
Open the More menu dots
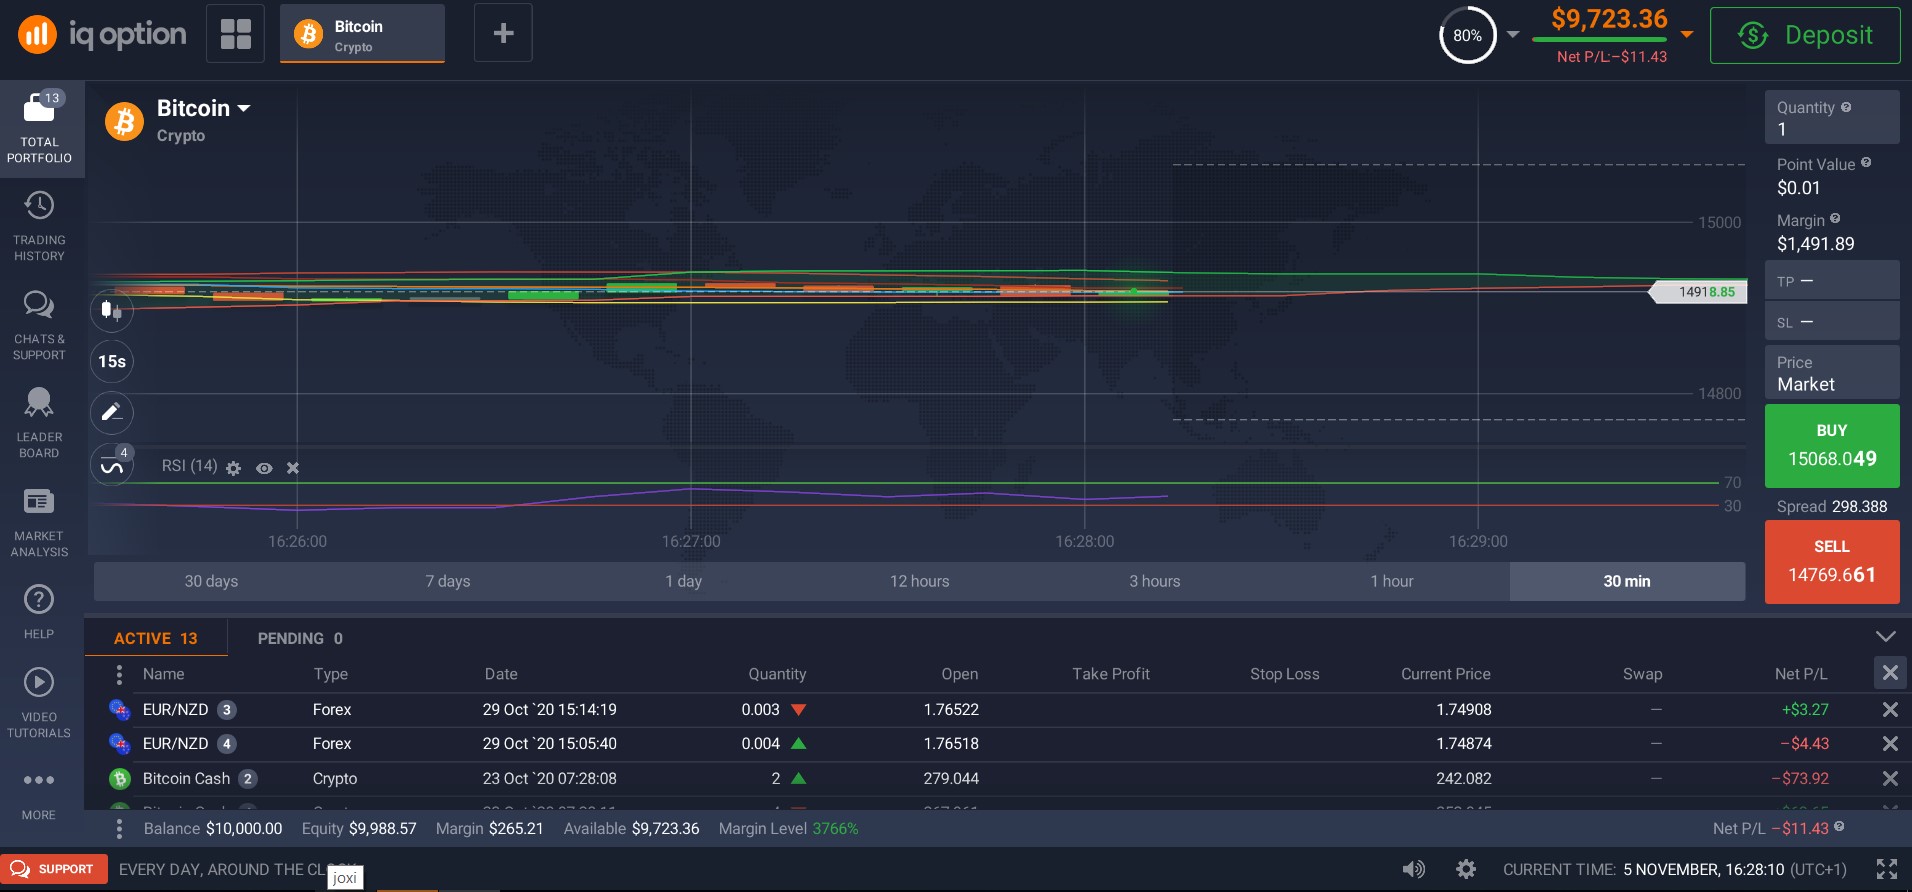(39, 780)
